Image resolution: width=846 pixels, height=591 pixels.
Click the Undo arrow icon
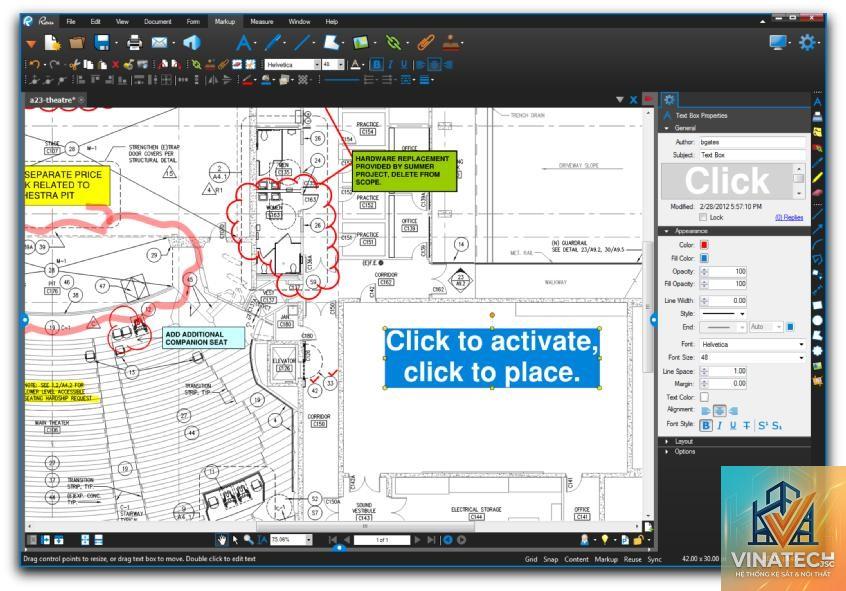click(35, 65)
